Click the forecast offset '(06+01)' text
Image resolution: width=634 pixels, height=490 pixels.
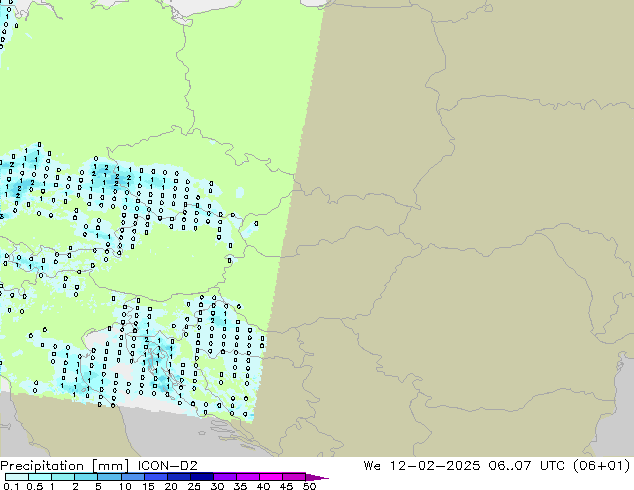coord(602,466)
